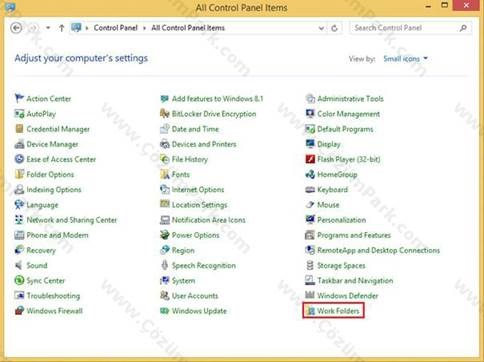Open the Sync Center green icon
484x362 pixels.
coord(19,280)
